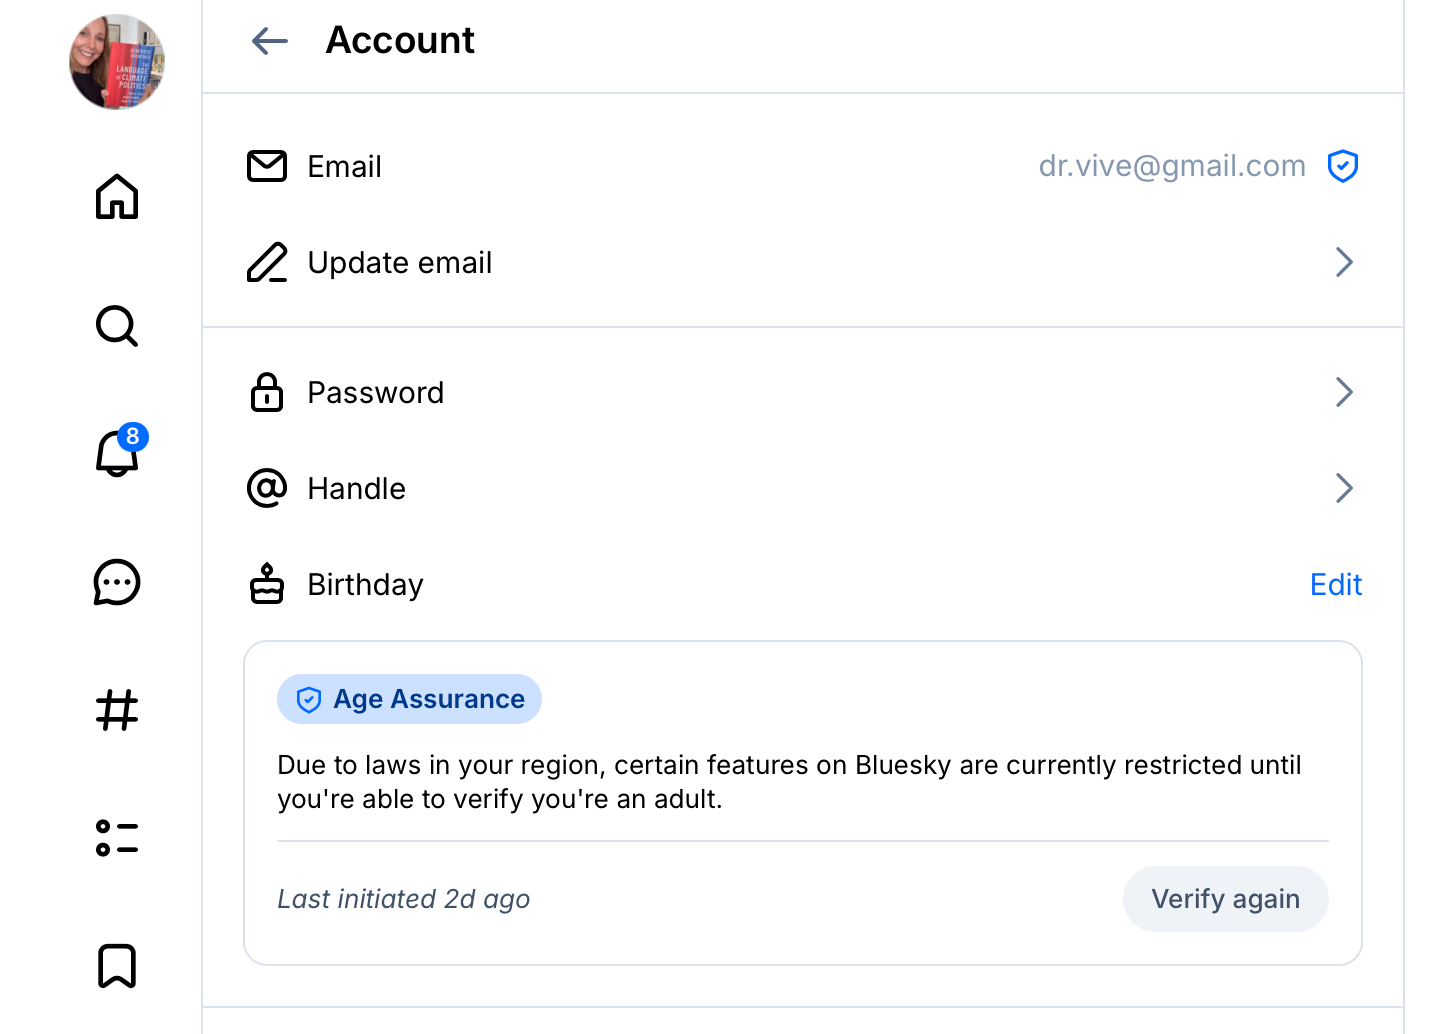Open Notifications bell with 8 badge
Screen dimensions: 1442x1034
(117, 454)
